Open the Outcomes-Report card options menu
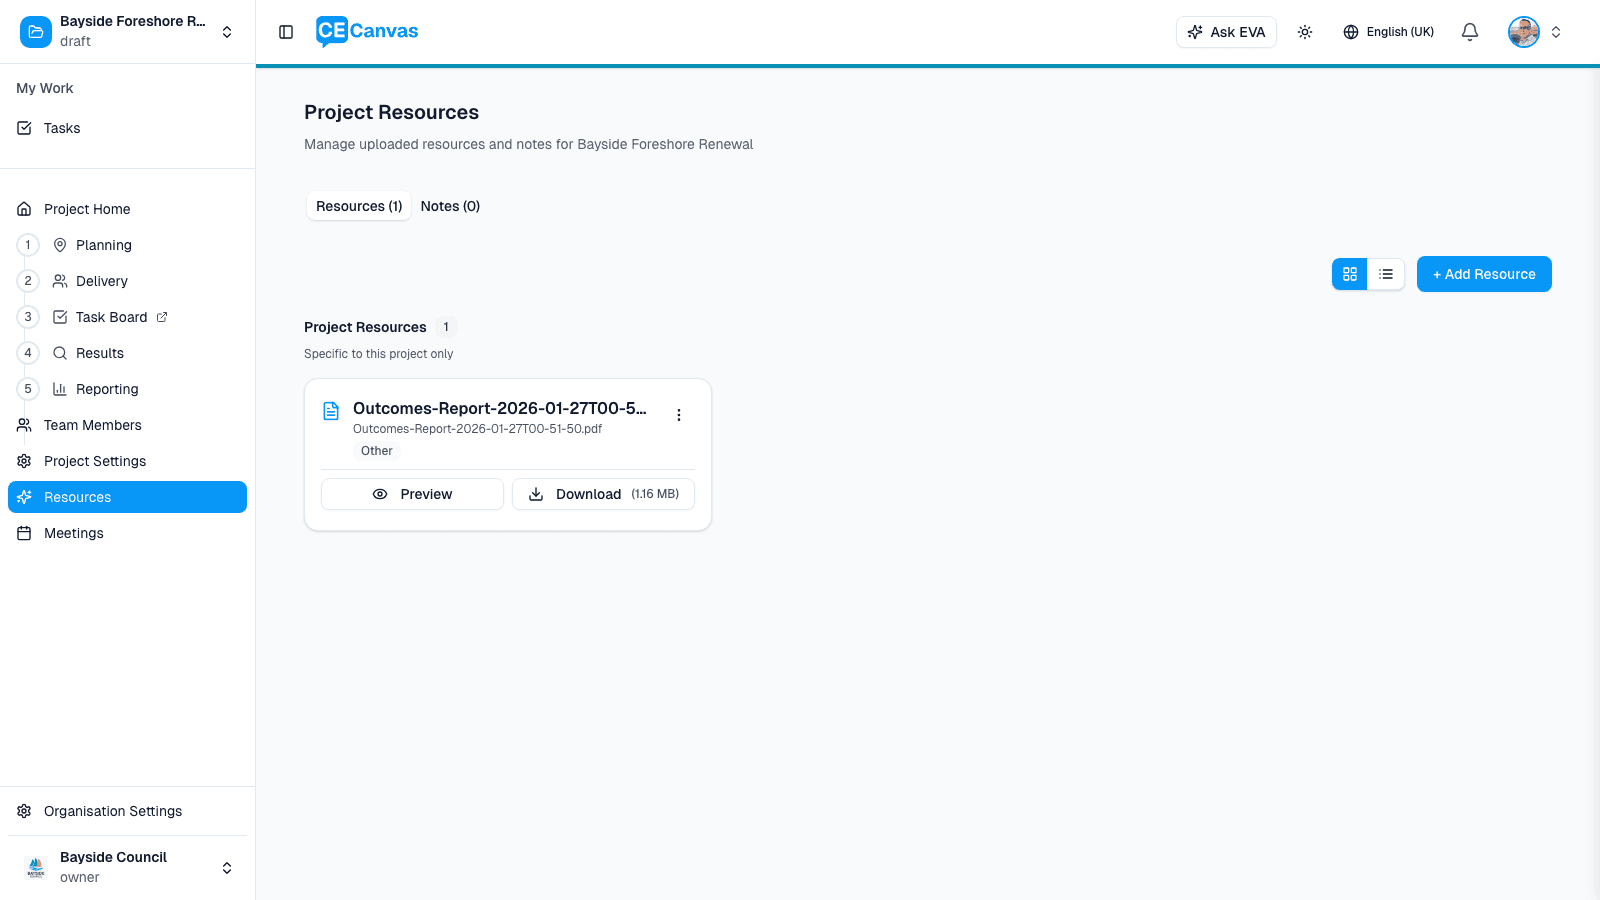Image resolution: width=1600 pixels, height=900 pixels. [x=679, y=414]
